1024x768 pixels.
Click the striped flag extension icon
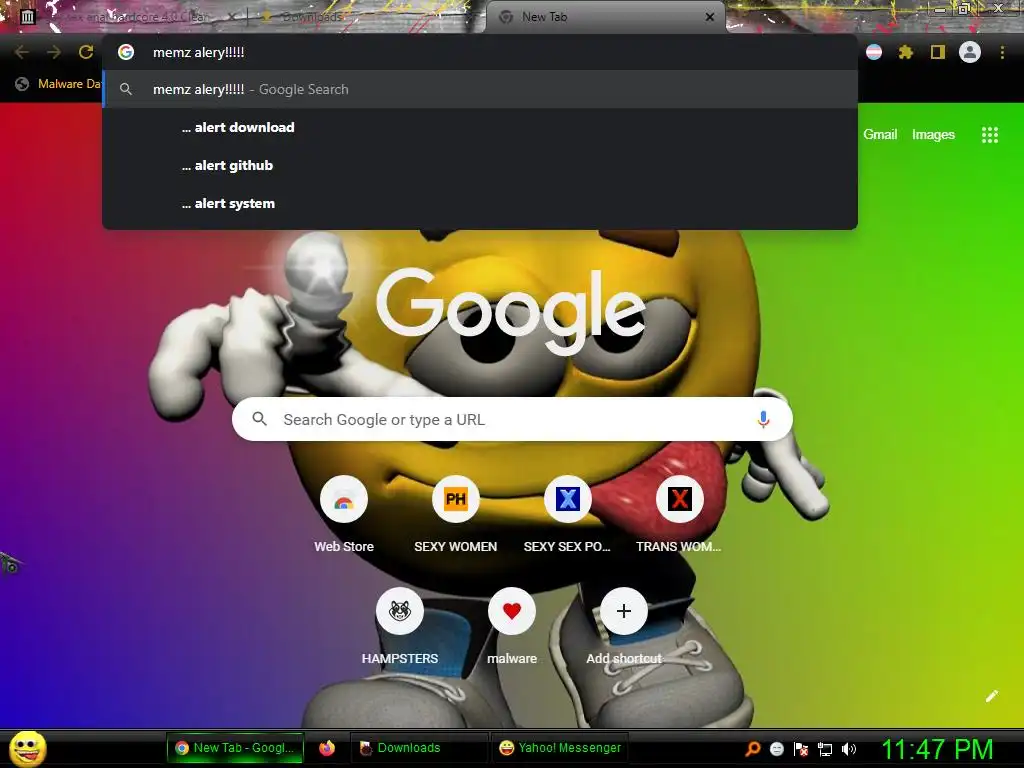click(874, 52)
